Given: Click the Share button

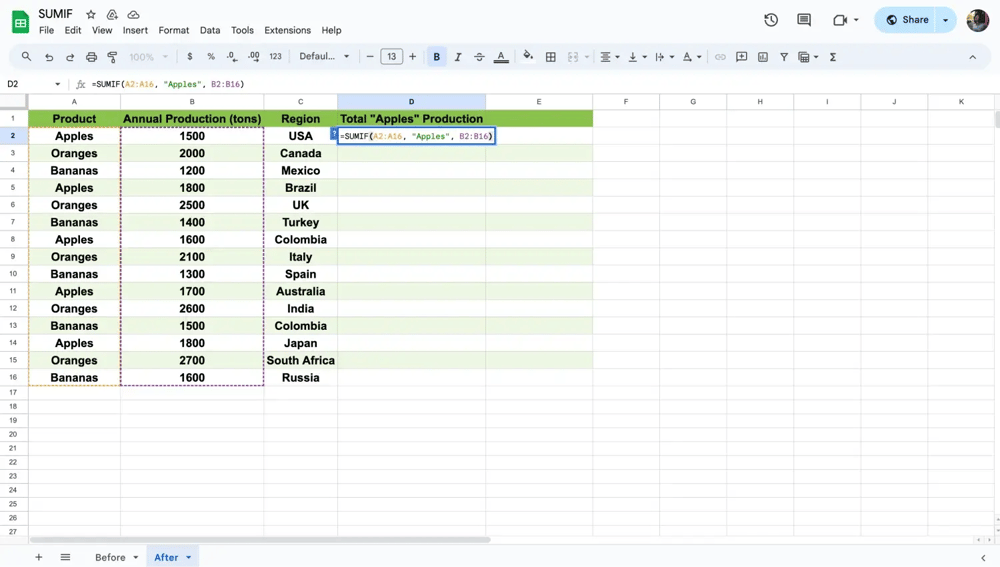Looking at the screenshot, I should 908,20.
